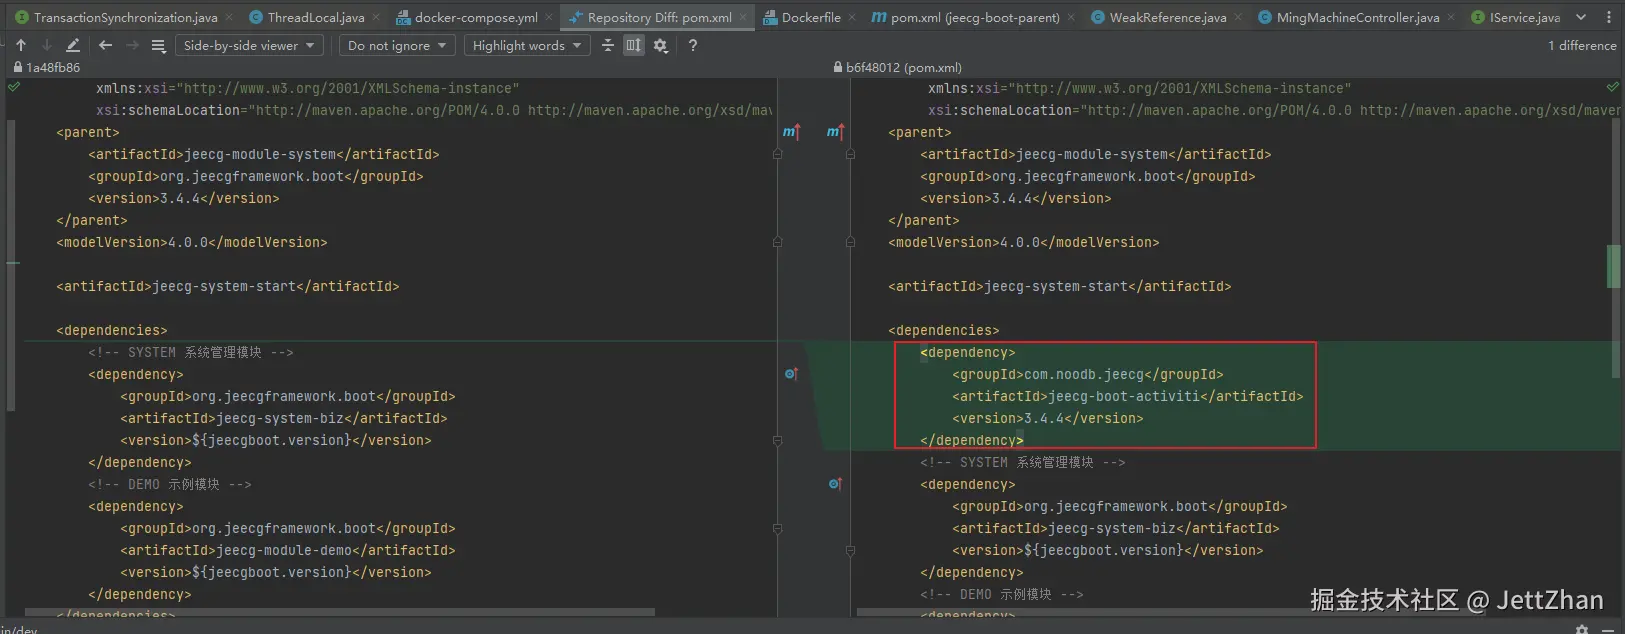Click the Maven gutter icon beside parent on left
The image size is (1625, 634).
(x=791, y=132)
